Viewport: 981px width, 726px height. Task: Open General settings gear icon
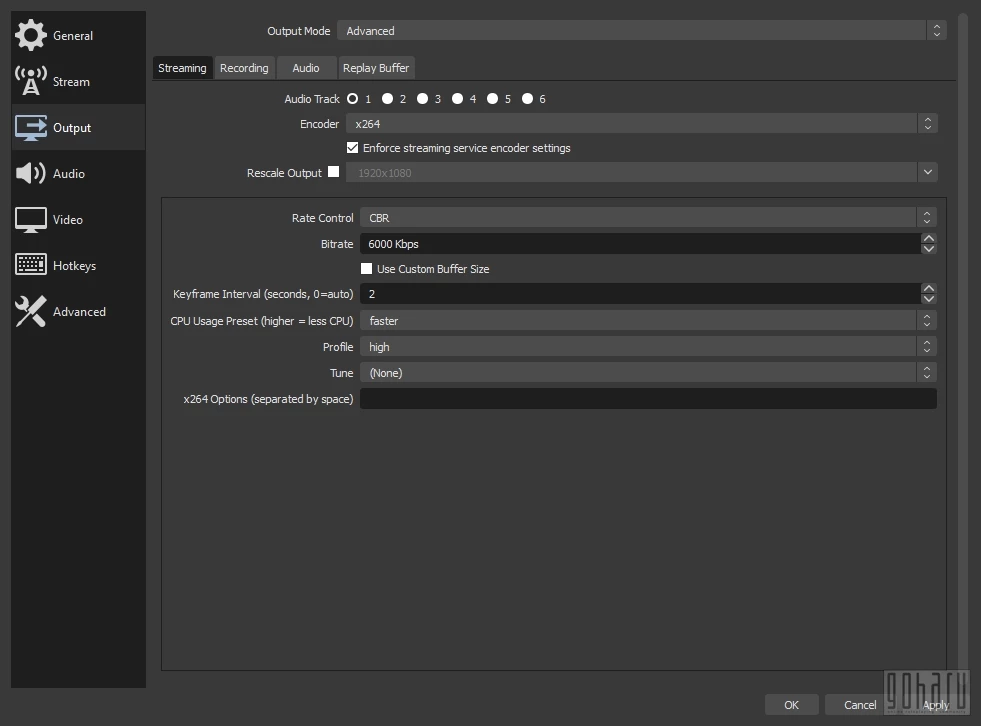(x=31, y=35)
